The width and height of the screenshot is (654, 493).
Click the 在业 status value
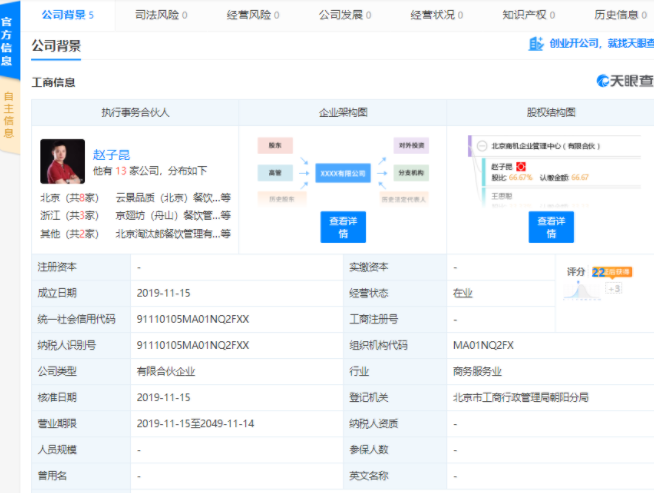coord(463,293)
